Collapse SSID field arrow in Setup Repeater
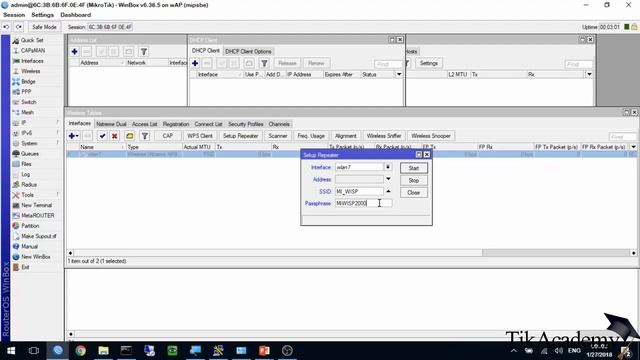 click(388, 191)
